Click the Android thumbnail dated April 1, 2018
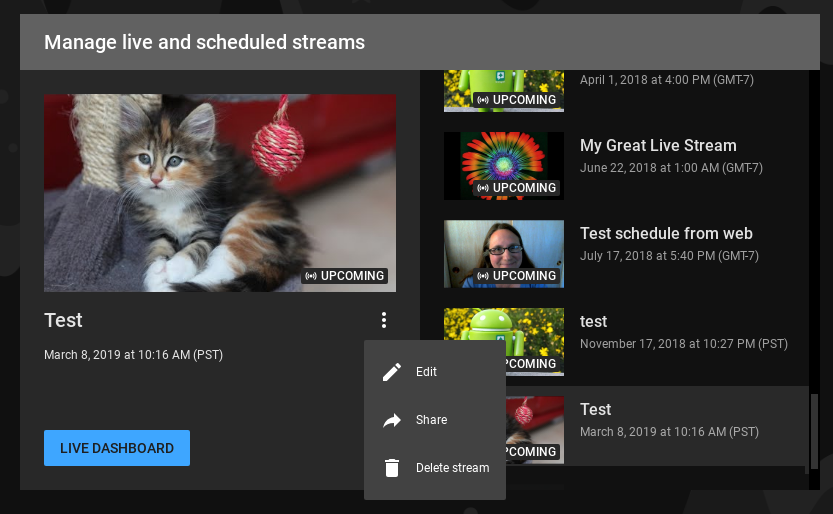Viewport: 833px width, 514px height. 504,90
